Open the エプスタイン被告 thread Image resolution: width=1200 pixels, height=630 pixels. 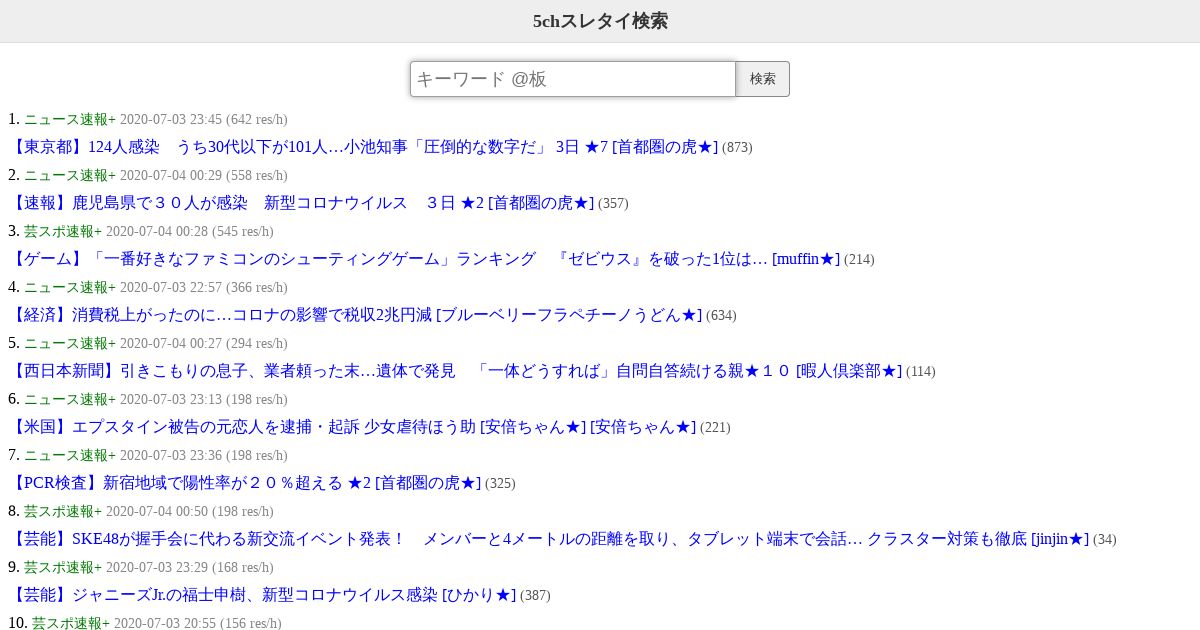coord(352,427)
